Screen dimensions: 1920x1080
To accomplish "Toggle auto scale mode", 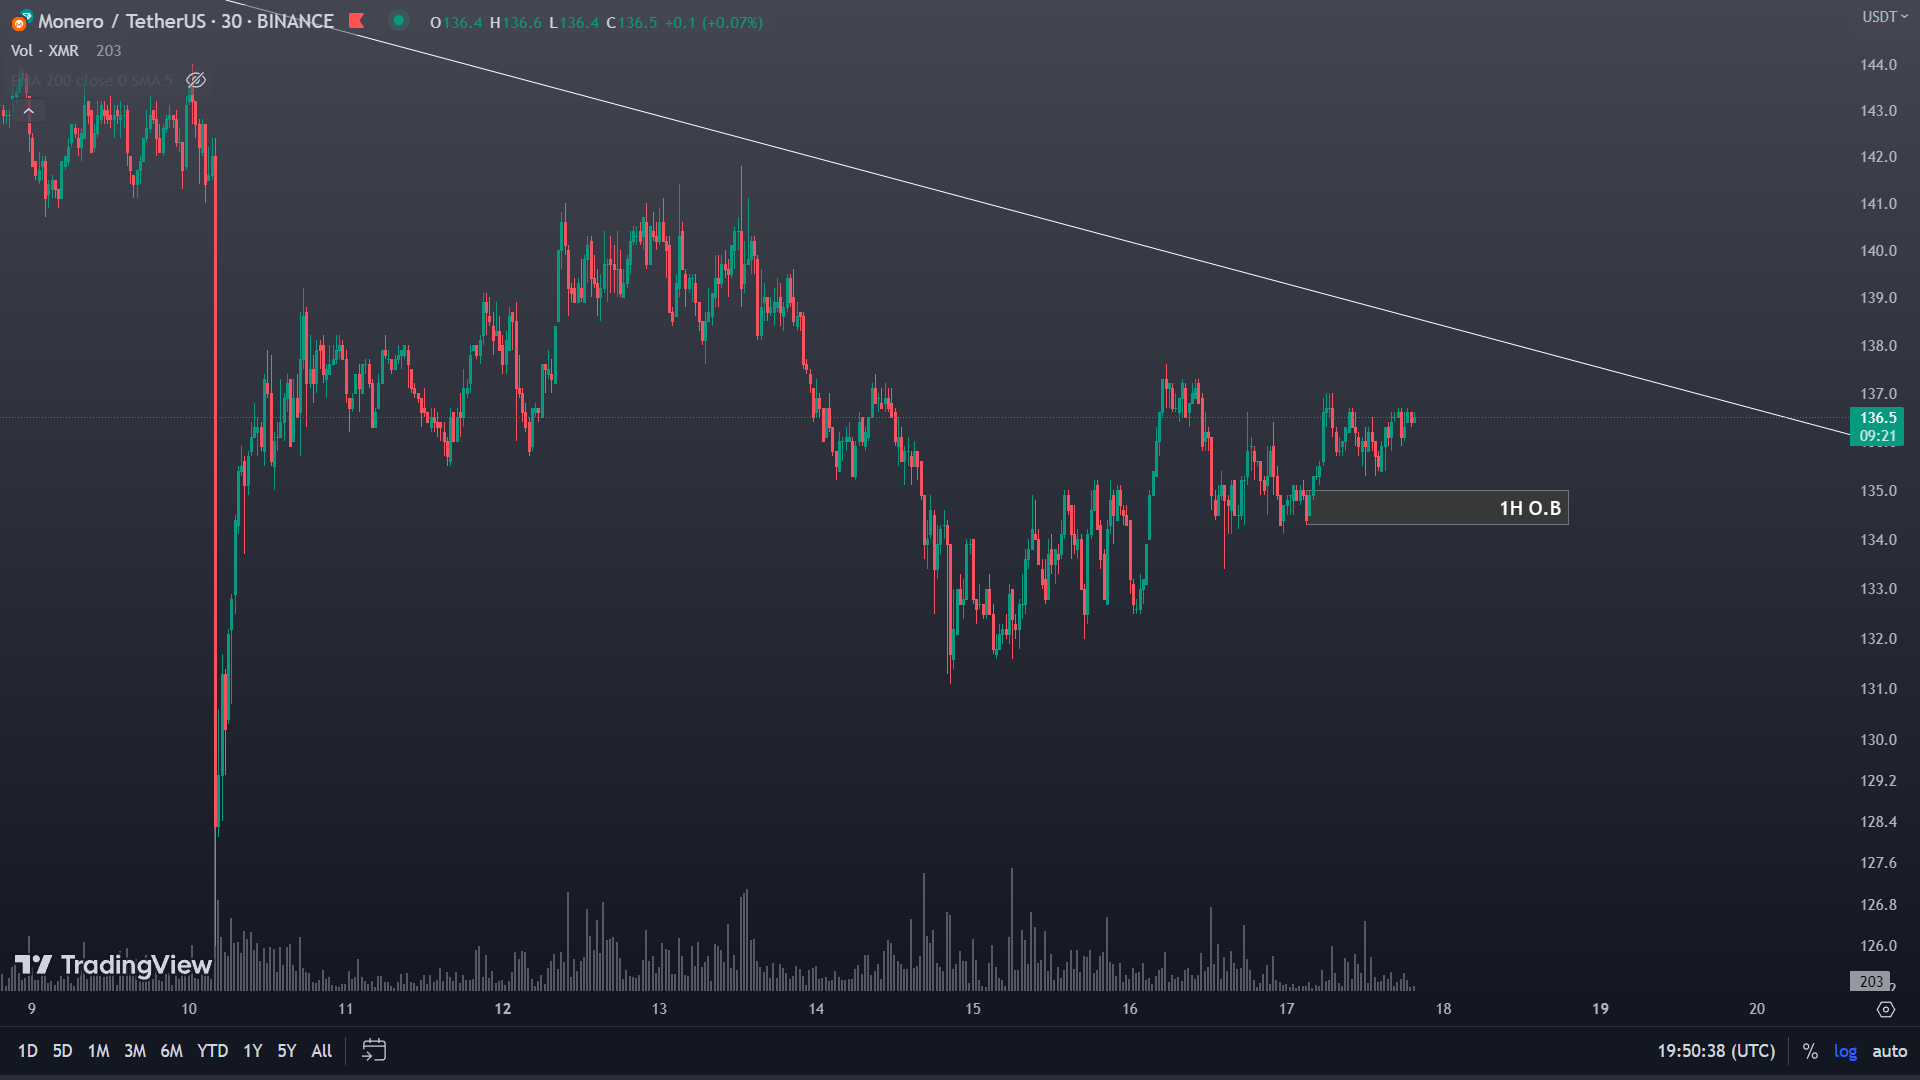I will pyautogui.click(x=1889, y=1051).
